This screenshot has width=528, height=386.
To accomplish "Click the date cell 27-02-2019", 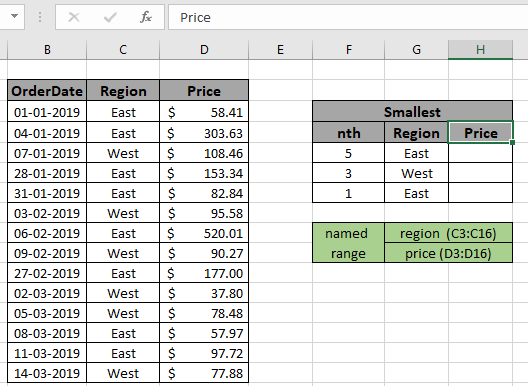I will (x=47, y=273).
